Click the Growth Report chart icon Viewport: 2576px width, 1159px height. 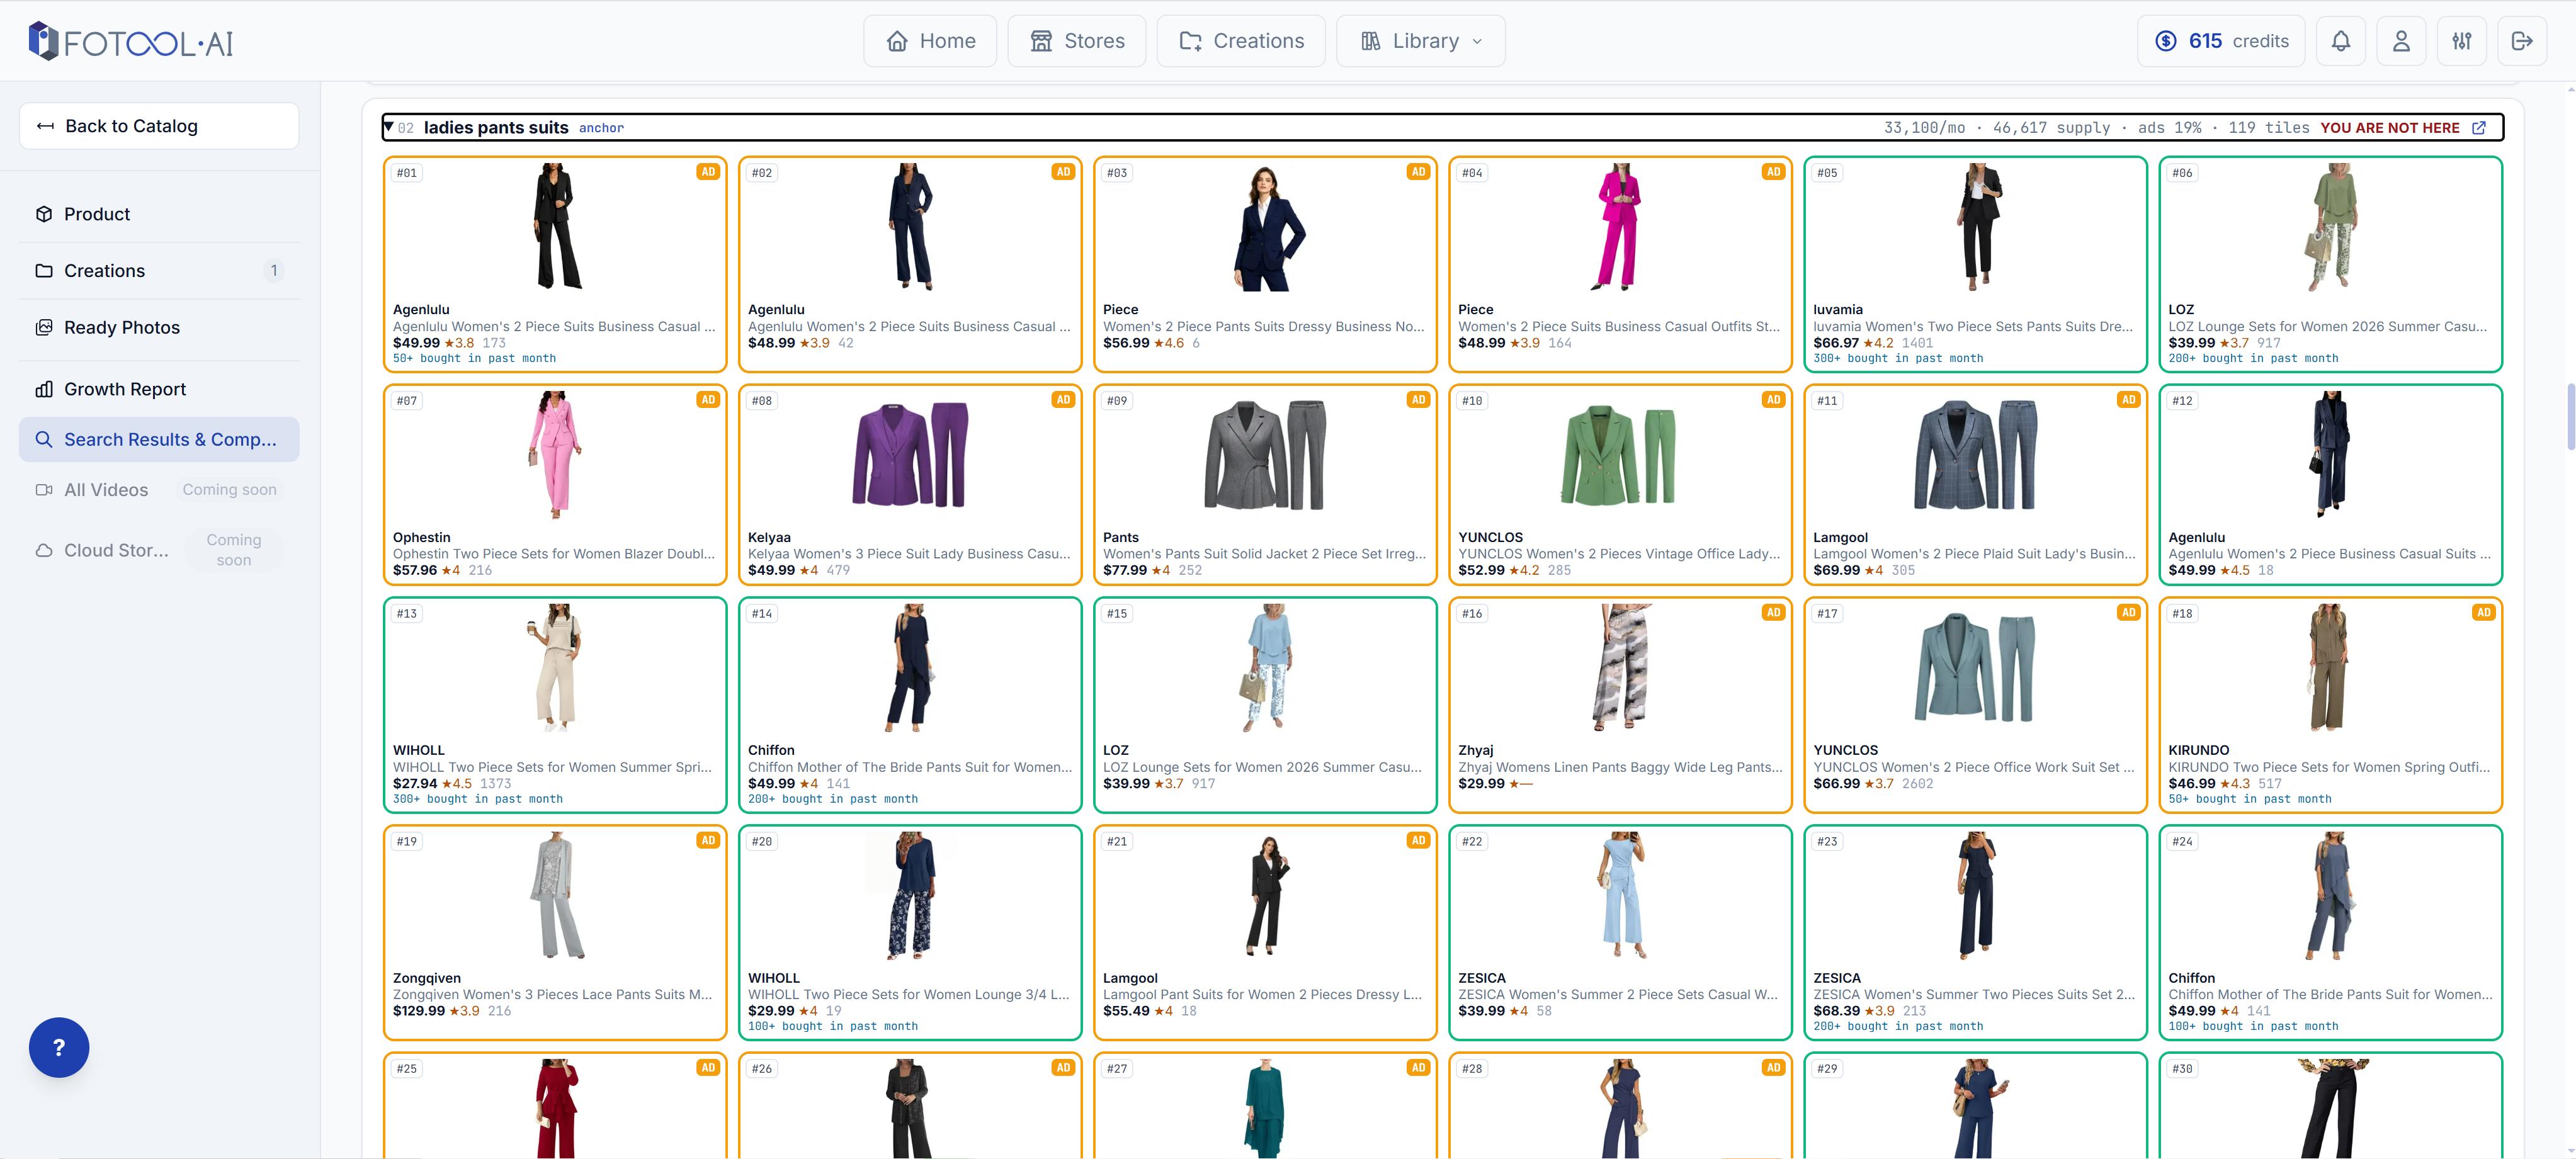click(44, 389)
